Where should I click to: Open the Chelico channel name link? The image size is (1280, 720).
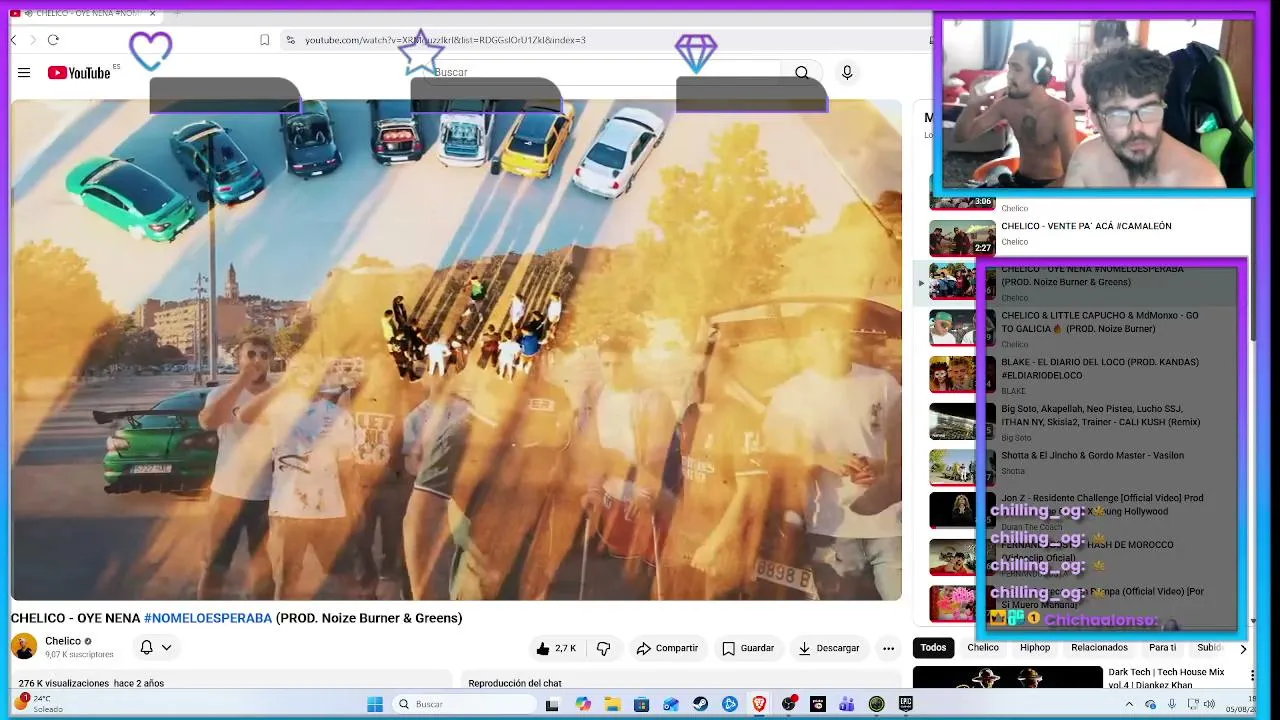coord(63,641)
